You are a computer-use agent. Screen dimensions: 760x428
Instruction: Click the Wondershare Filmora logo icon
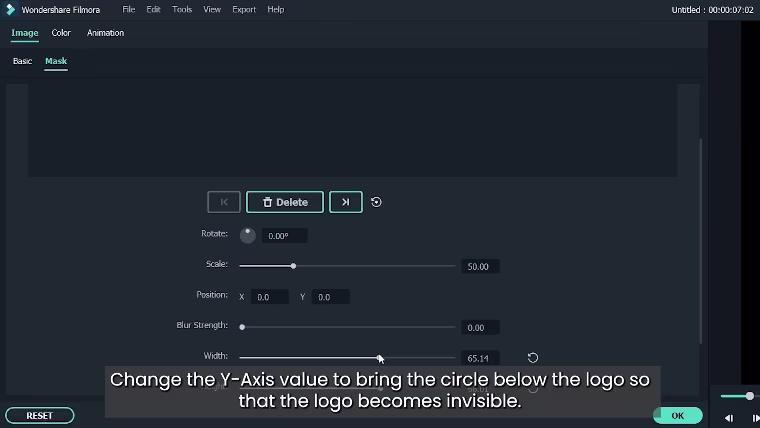pyautogui.click(x=11, y=9)
